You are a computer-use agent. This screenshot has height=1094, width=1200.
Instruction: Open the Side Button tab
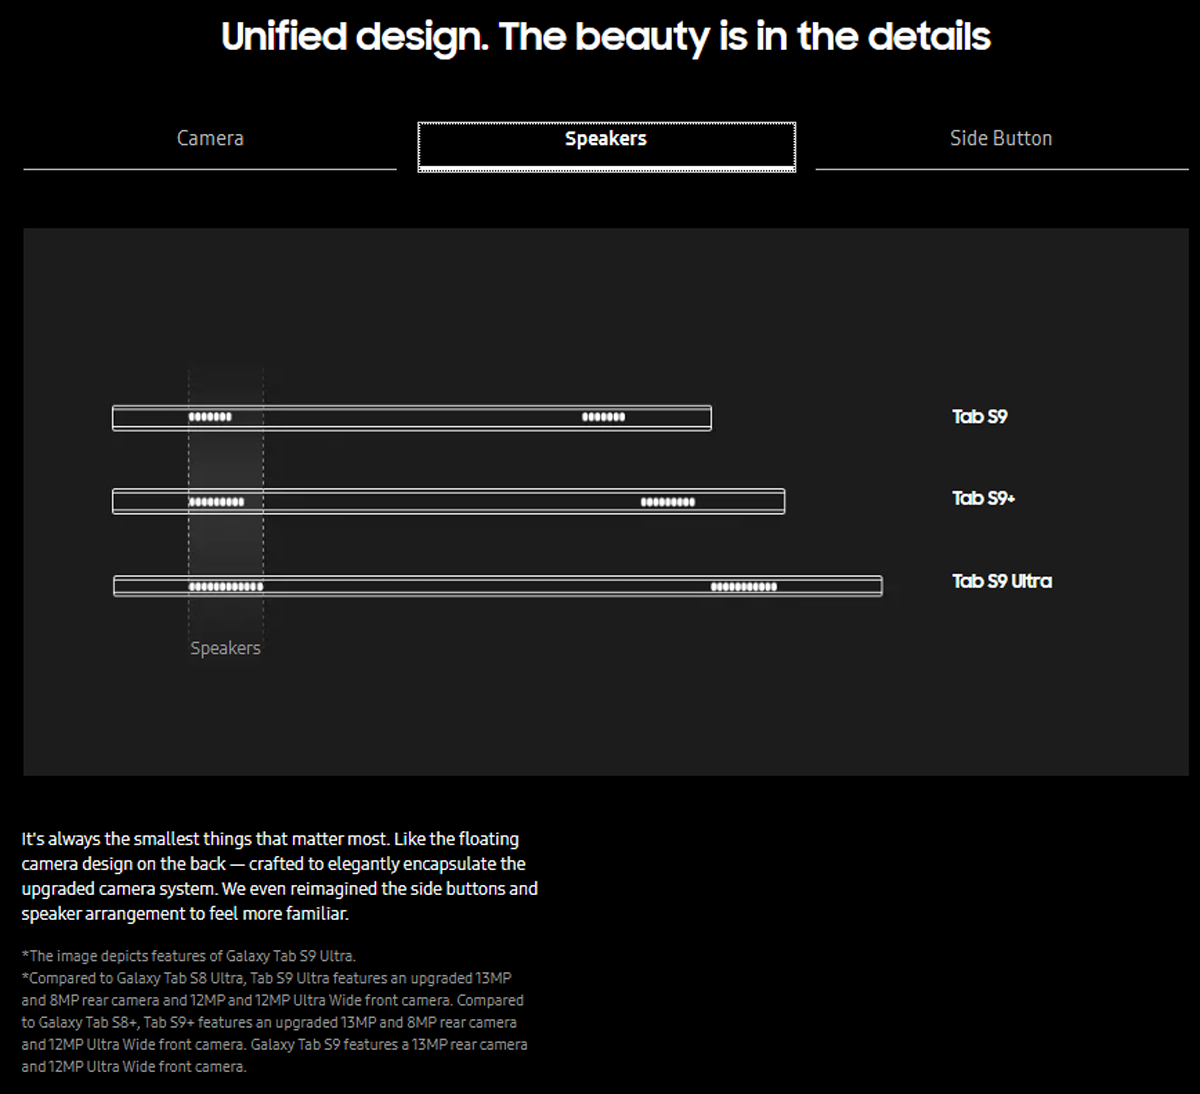1001,139
